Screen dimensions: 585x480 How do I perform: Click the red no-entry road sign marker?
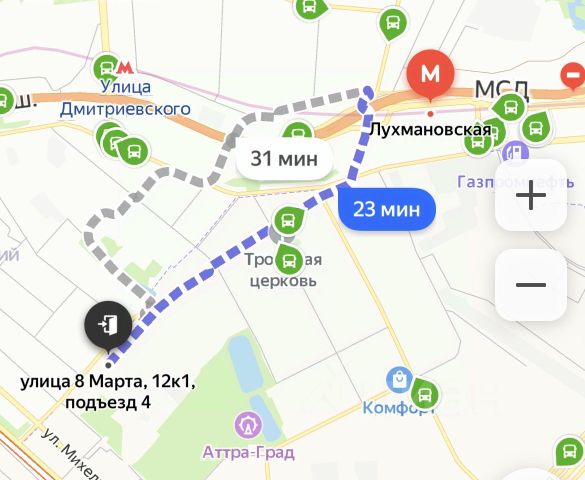573,76
